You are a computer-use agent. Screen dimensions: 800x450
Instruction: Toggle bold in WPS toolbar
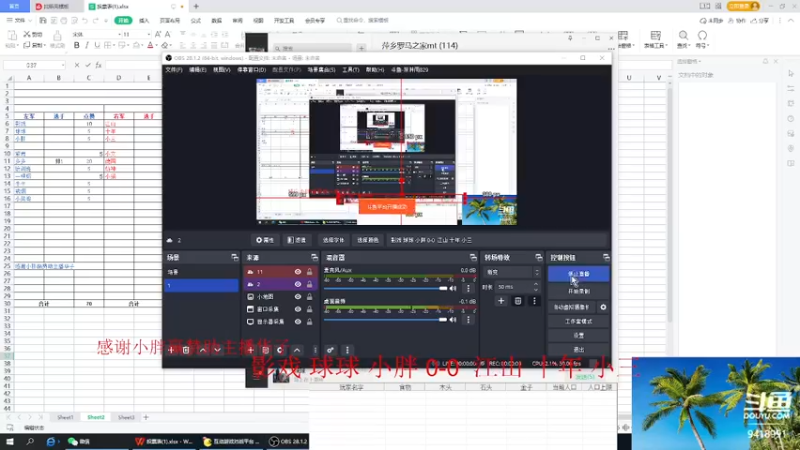coord(77,45)
